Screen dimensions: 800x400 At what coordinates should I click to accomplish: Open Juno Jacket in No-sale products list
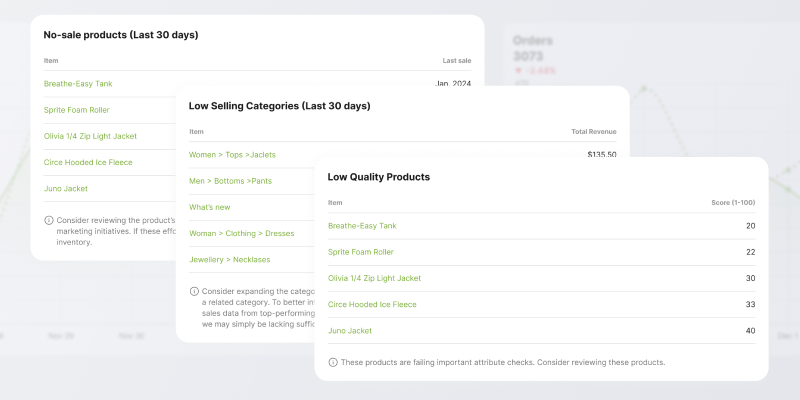coord(66,188)
